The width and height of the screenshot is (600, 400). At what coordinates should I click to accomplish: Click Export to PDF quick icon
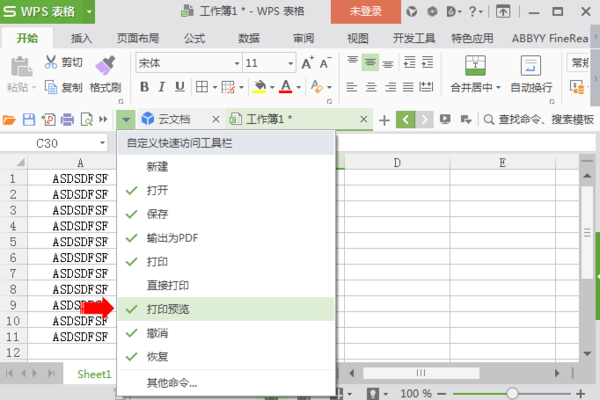[x=48, y=120]
